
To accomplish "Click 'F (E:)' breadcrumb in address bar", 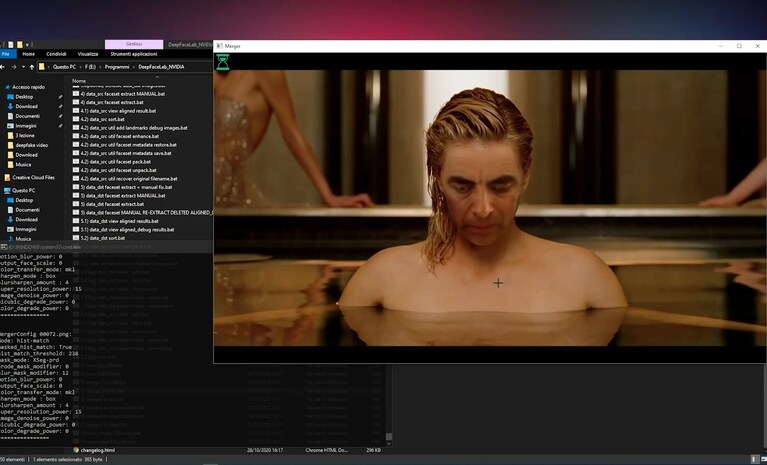I will [90, 67].
